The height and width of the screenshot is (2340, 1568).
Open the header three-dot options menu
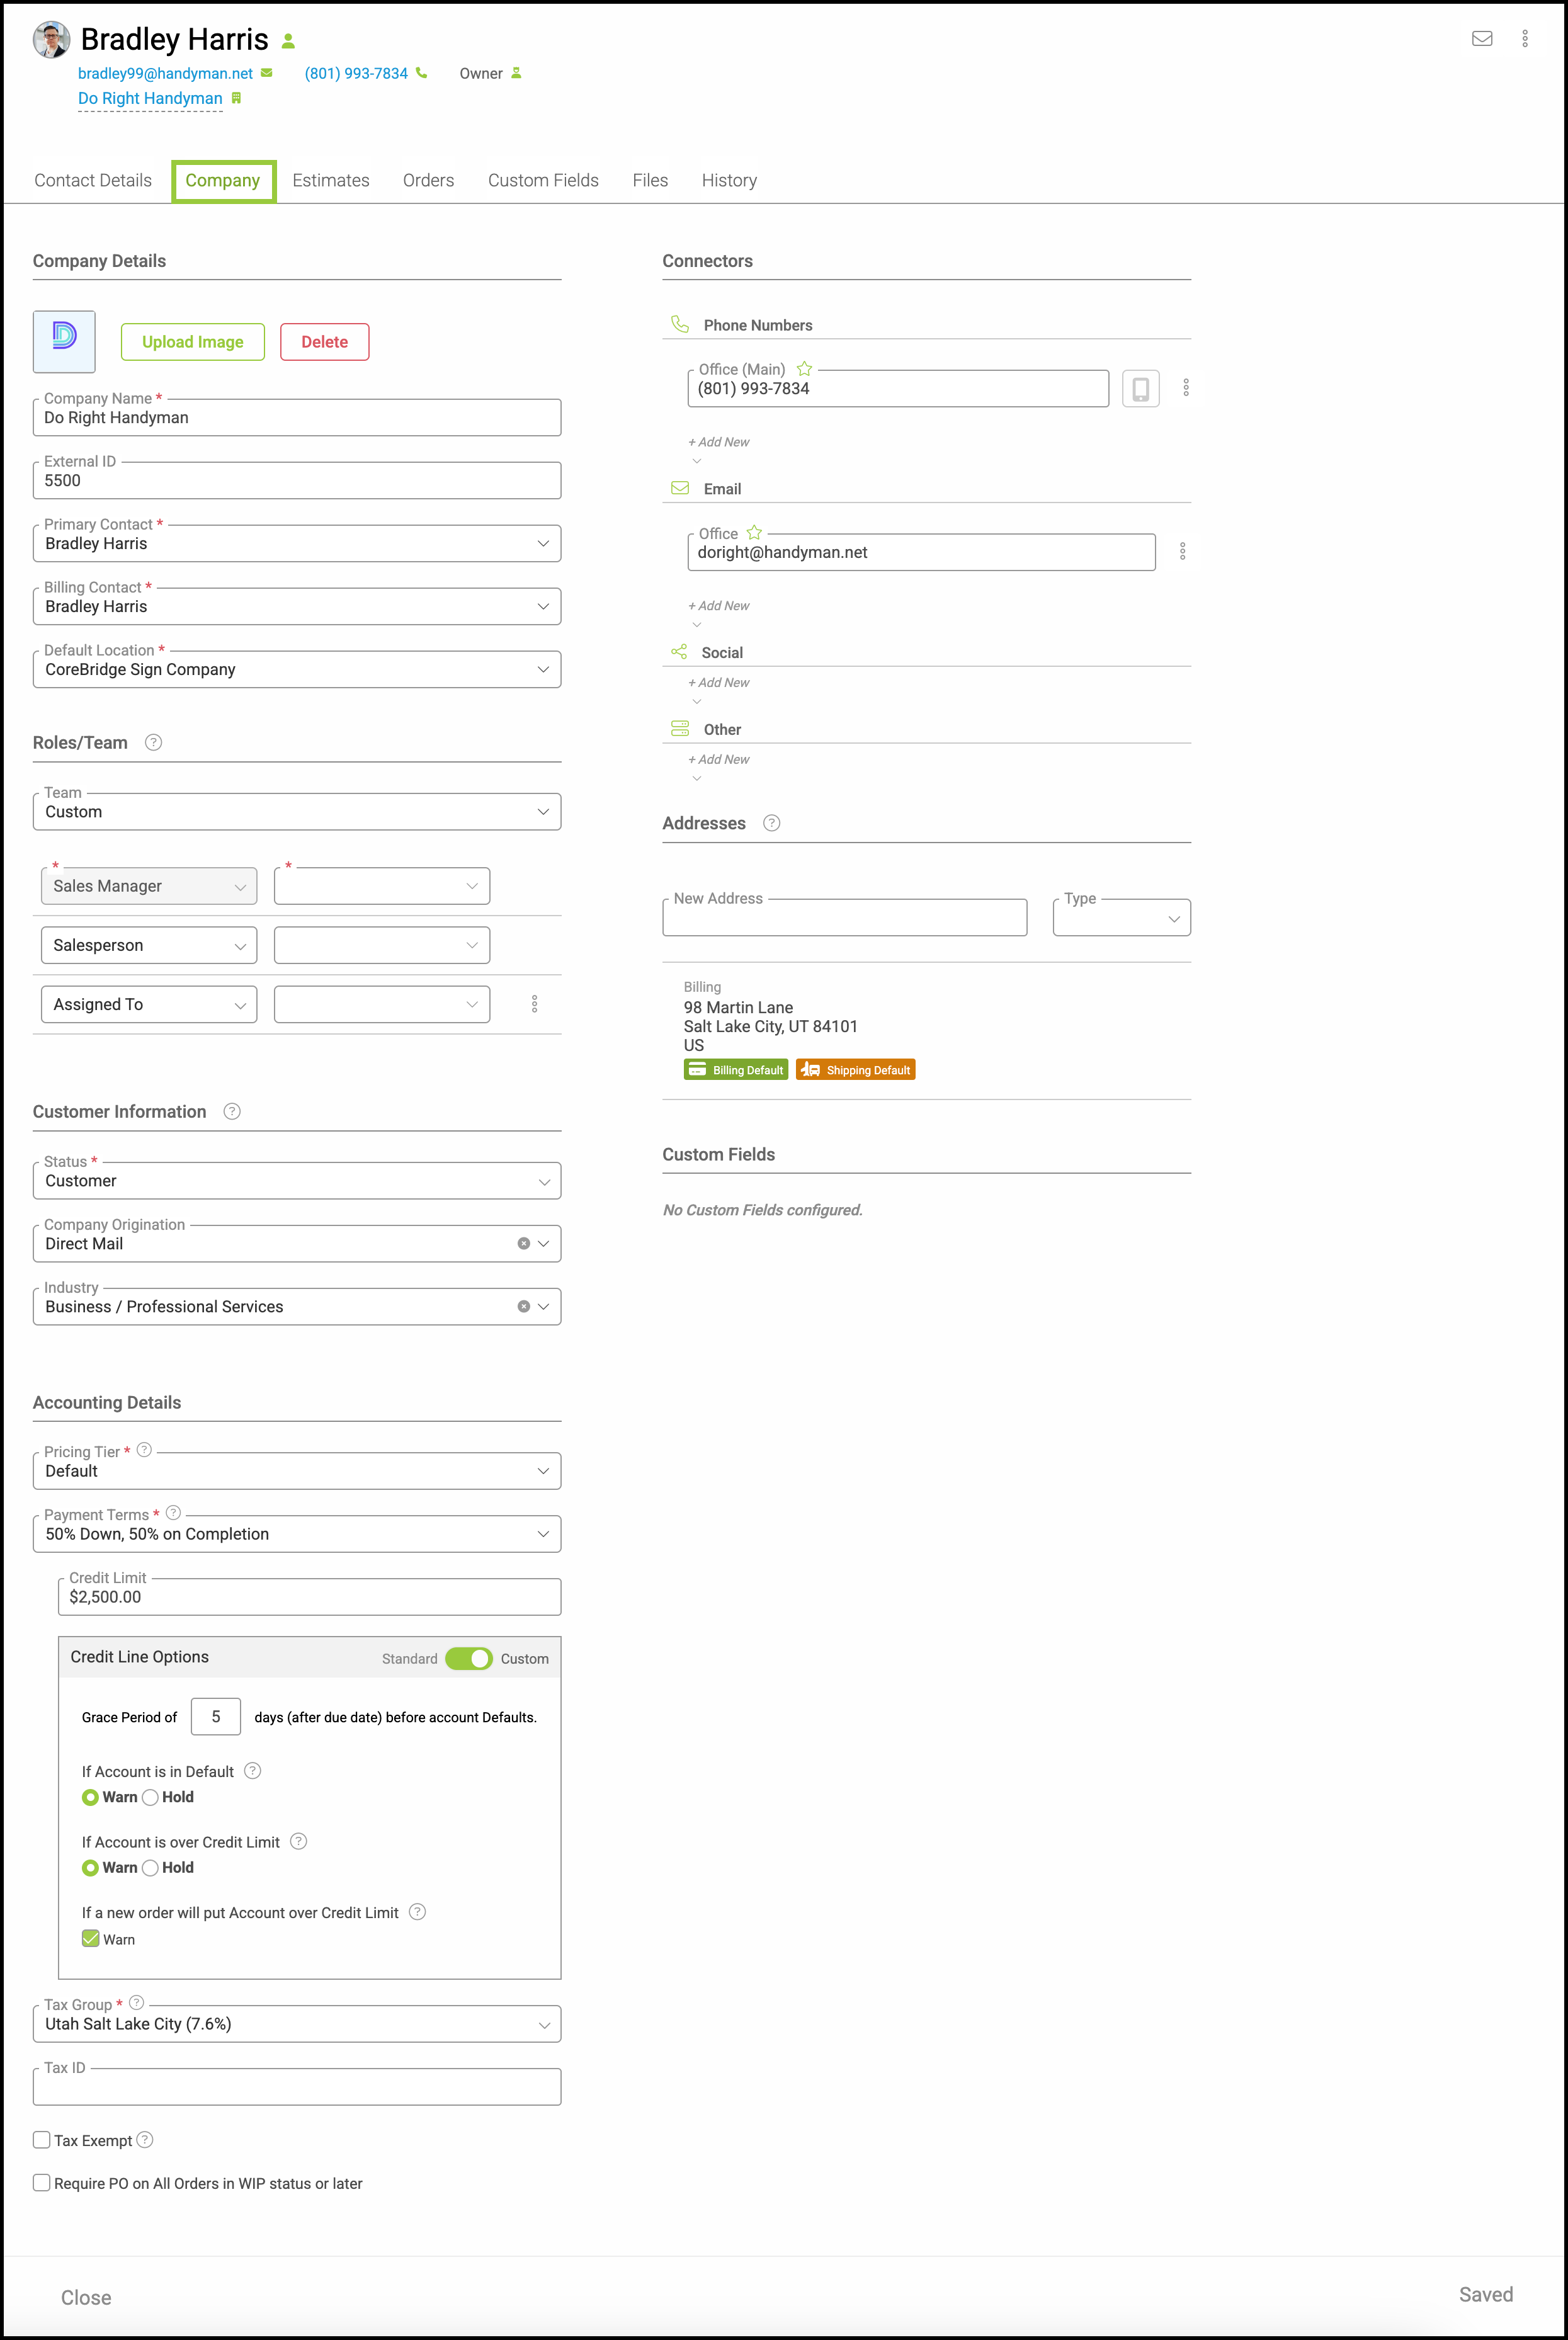[1524, 38]
